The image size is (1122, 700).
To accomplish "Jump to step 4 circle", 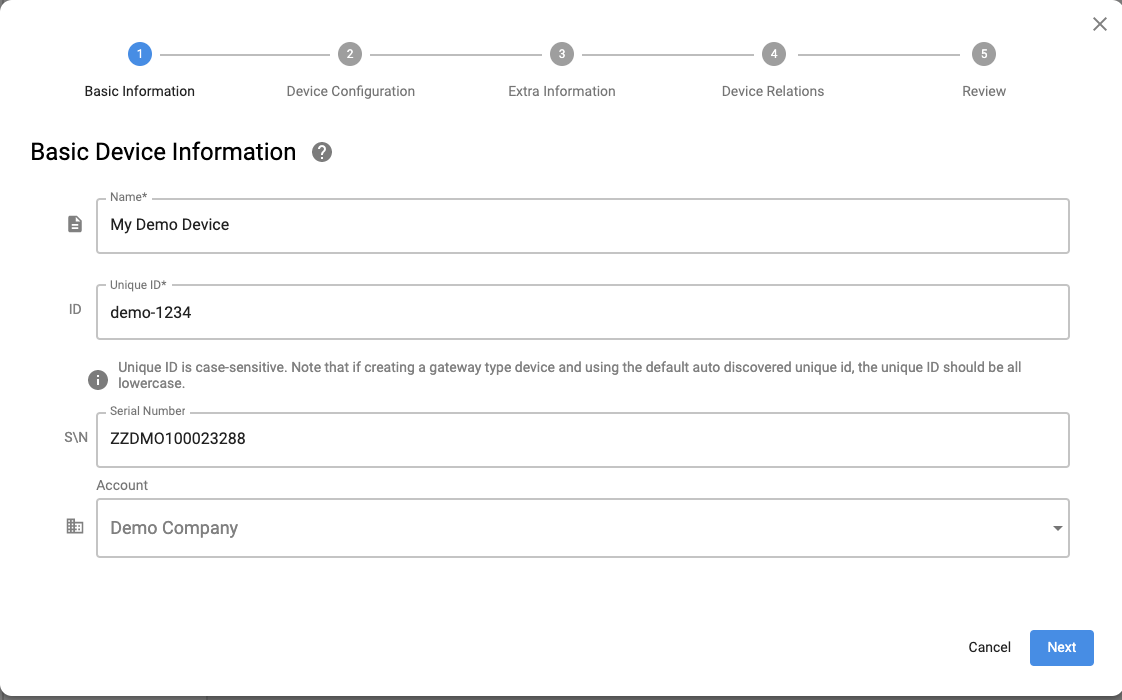I will point(774,54).
